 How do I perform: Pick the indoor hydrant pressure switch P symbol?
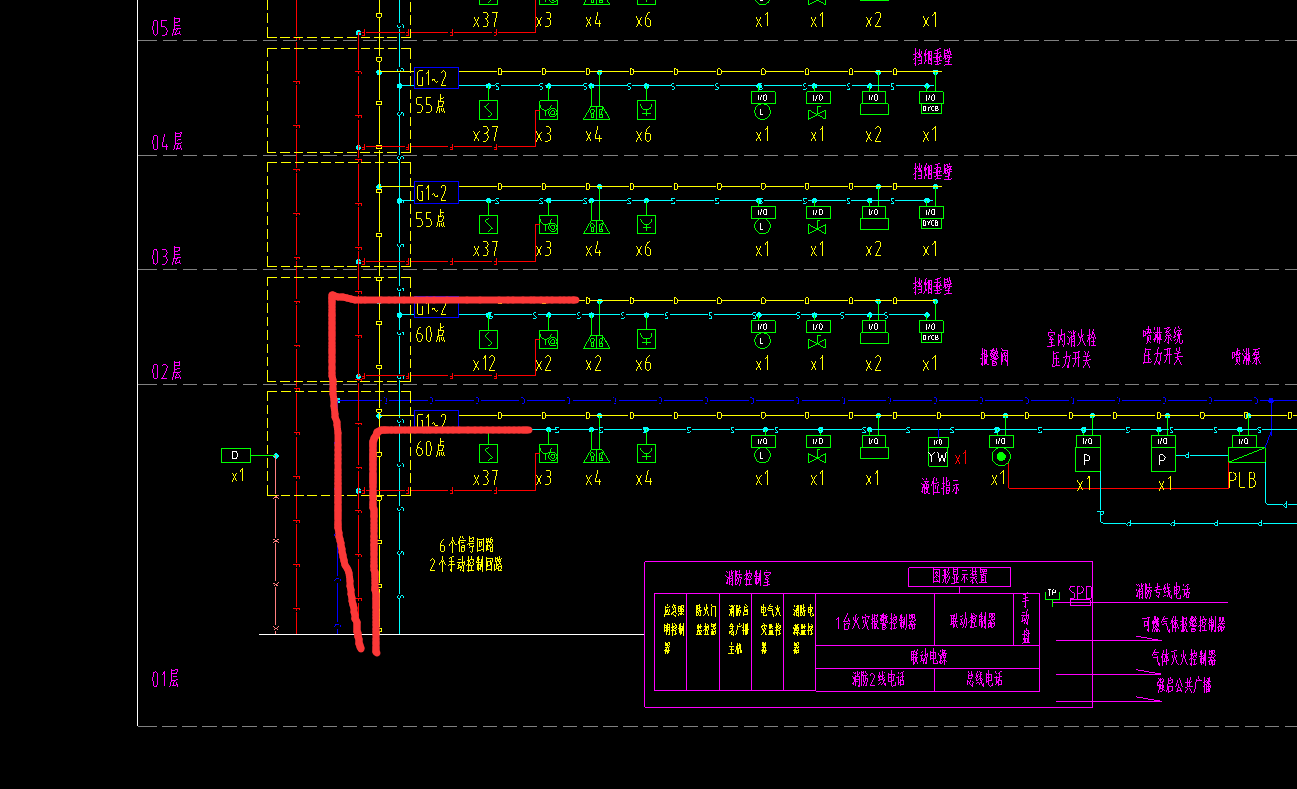1087,460
